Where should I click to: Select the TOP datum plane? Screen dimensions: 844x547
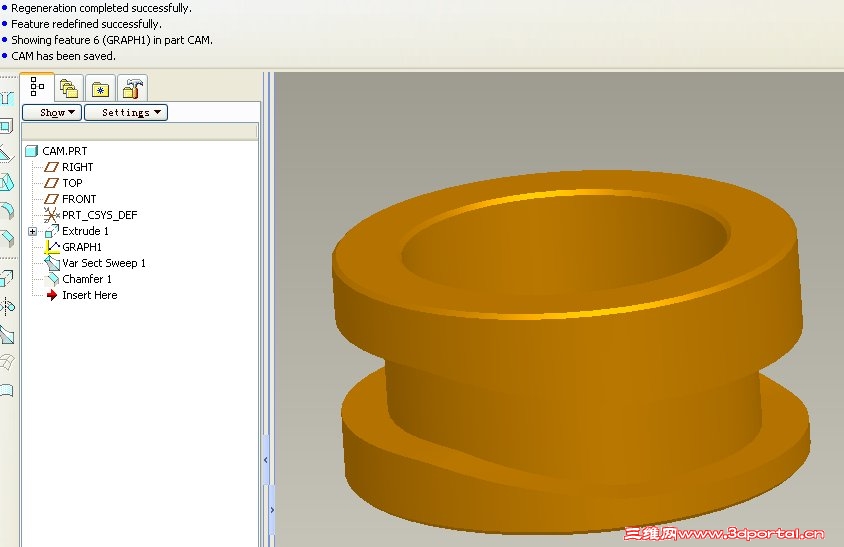63,183
